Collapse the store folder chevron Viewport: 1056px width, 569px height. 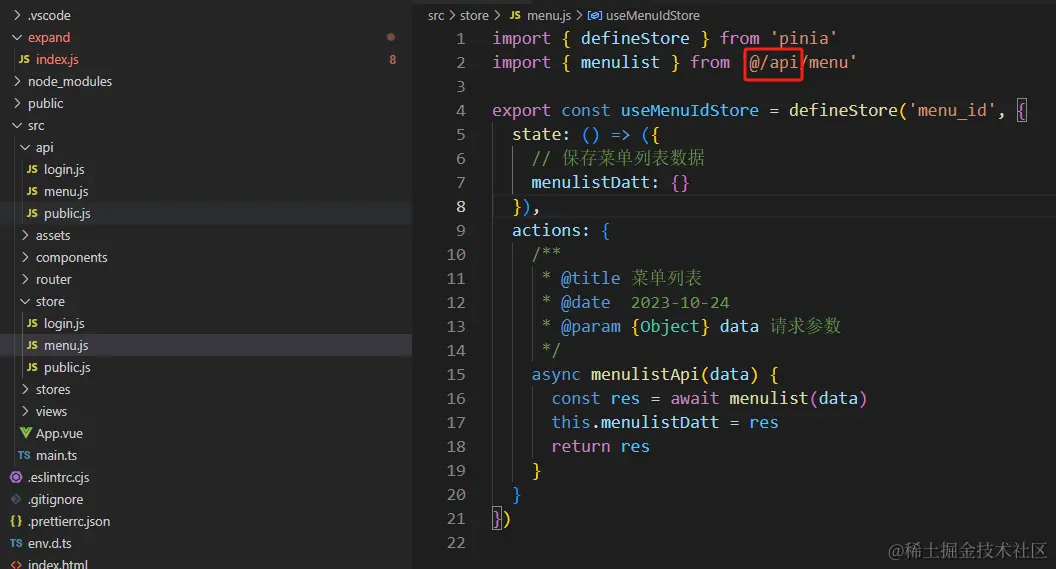point(25,301)
